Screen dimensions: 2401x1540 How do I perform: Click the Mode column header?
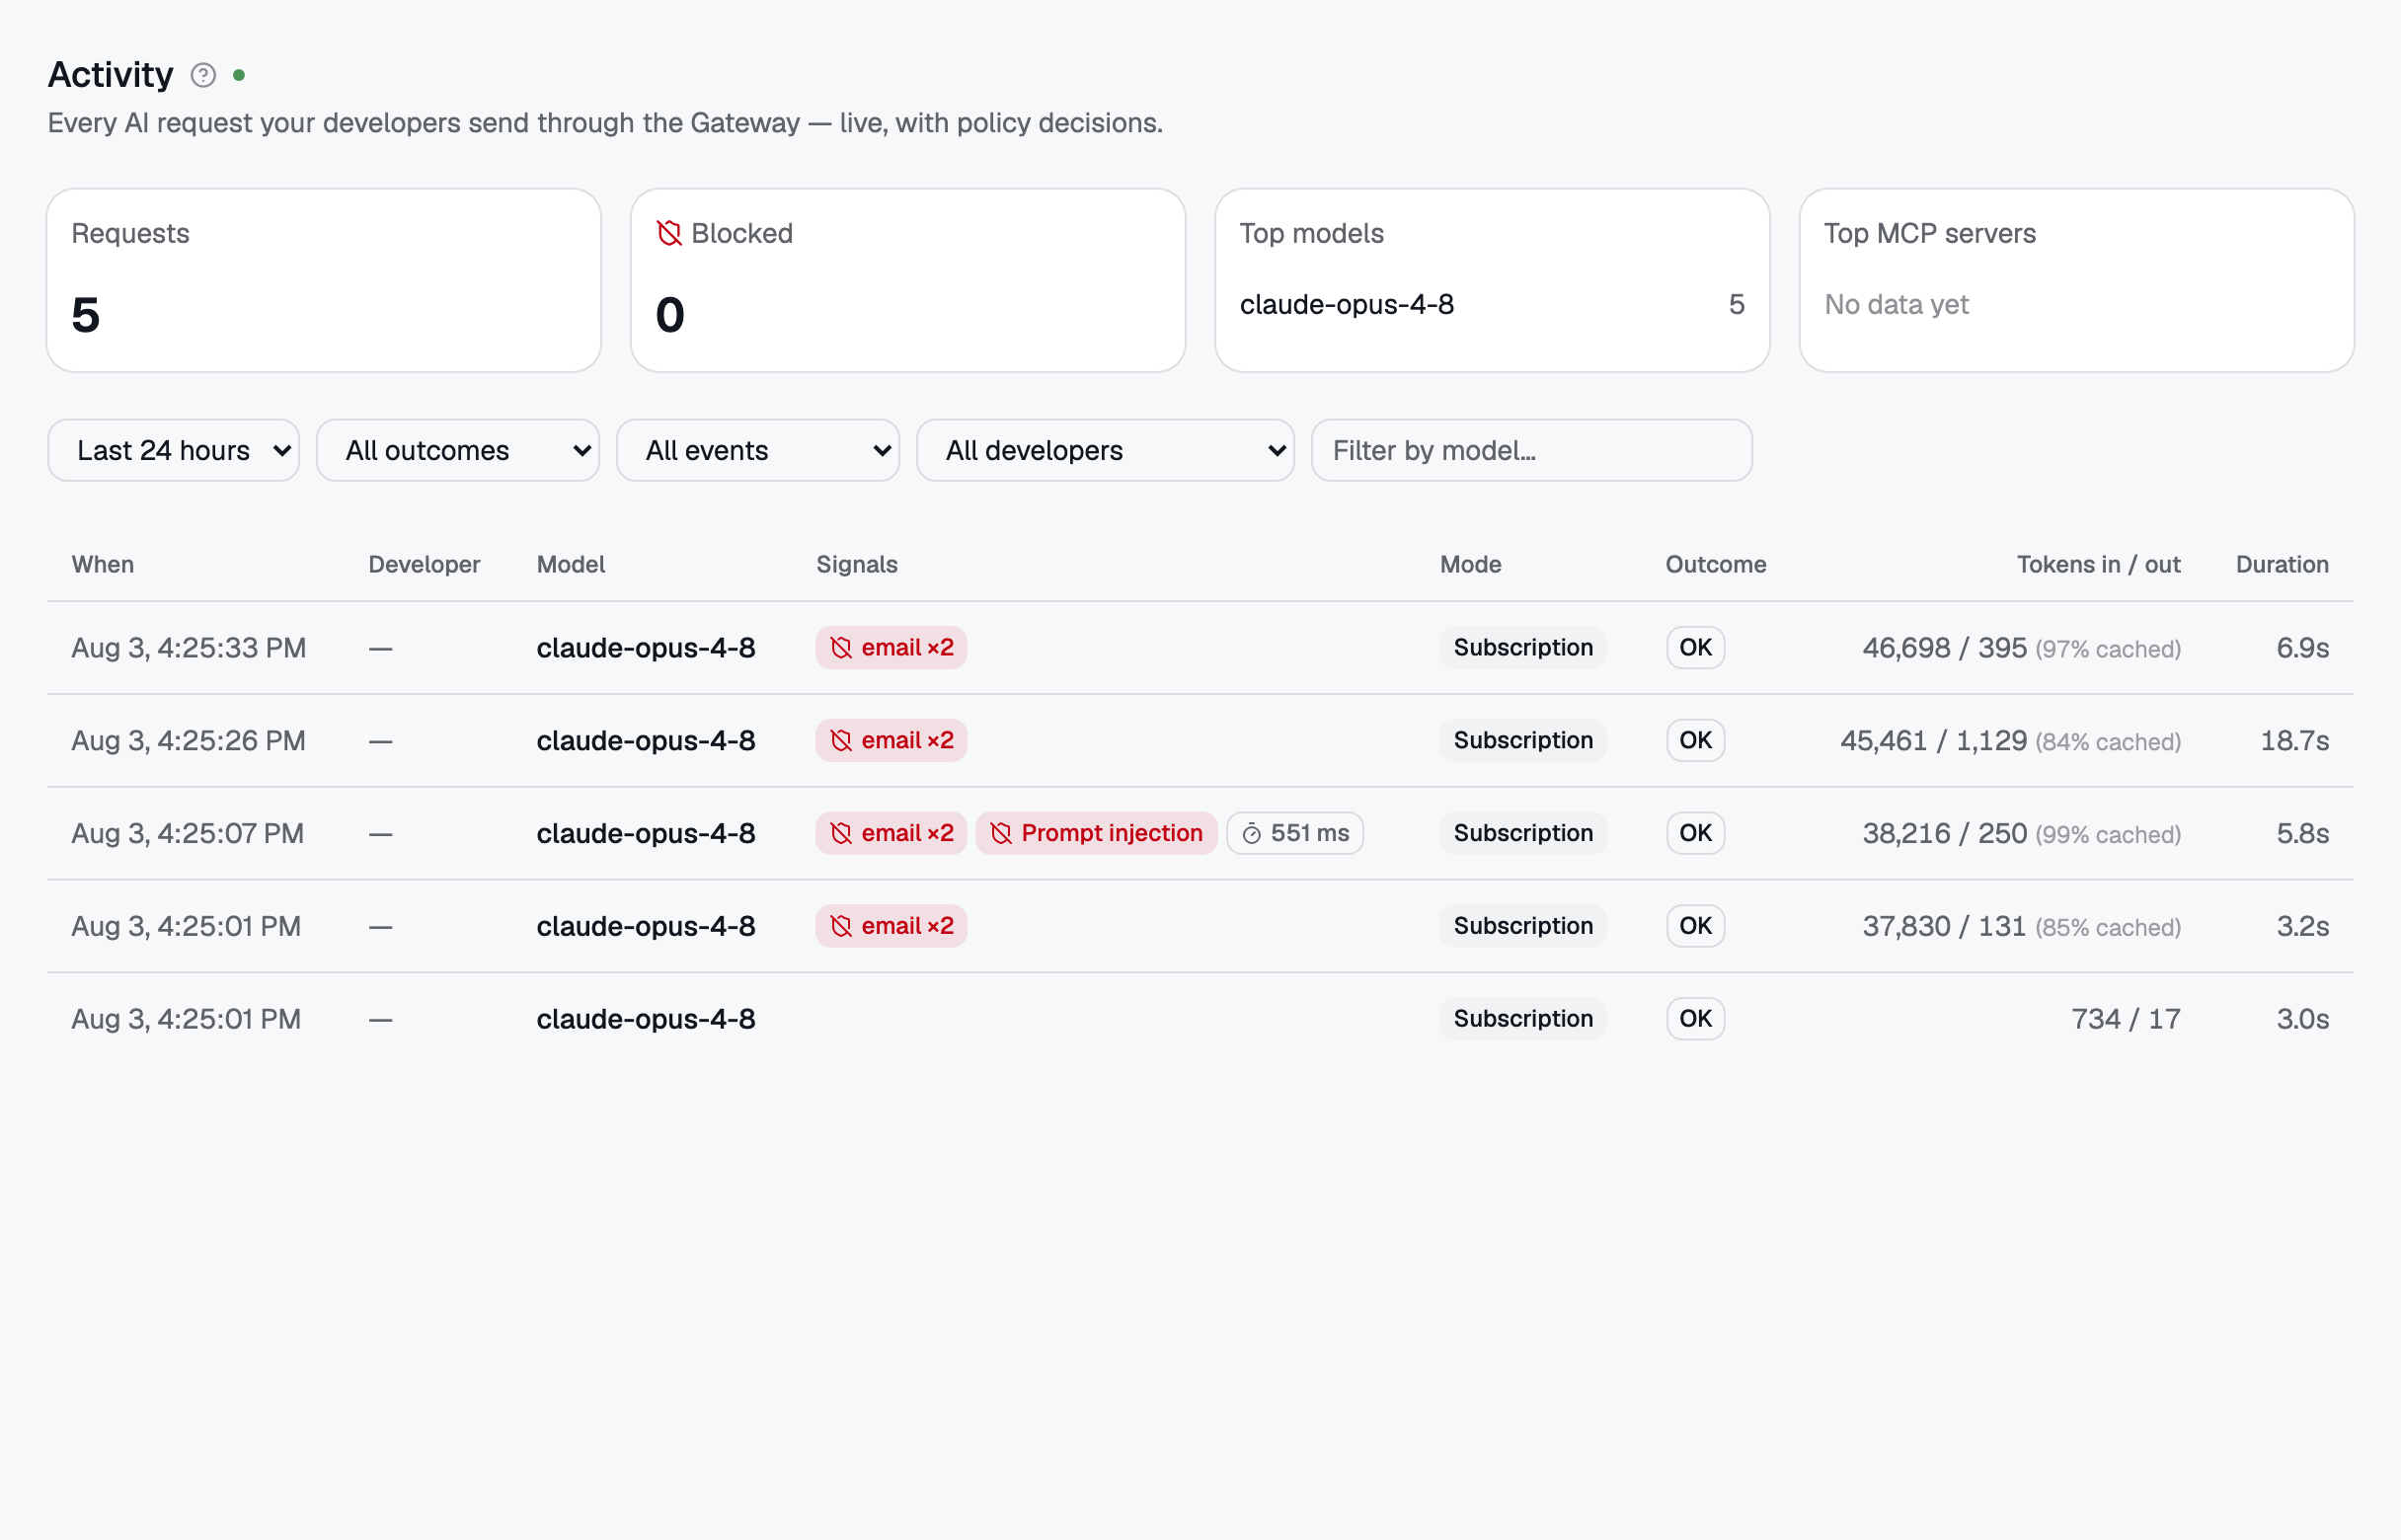pos(1471,565)
